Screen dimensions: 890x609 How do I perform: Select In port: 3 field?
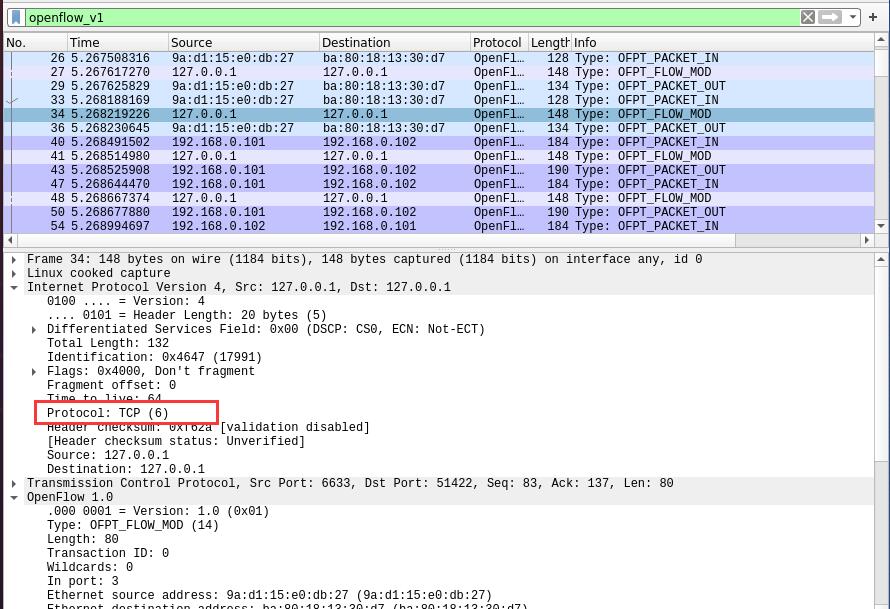83,581
